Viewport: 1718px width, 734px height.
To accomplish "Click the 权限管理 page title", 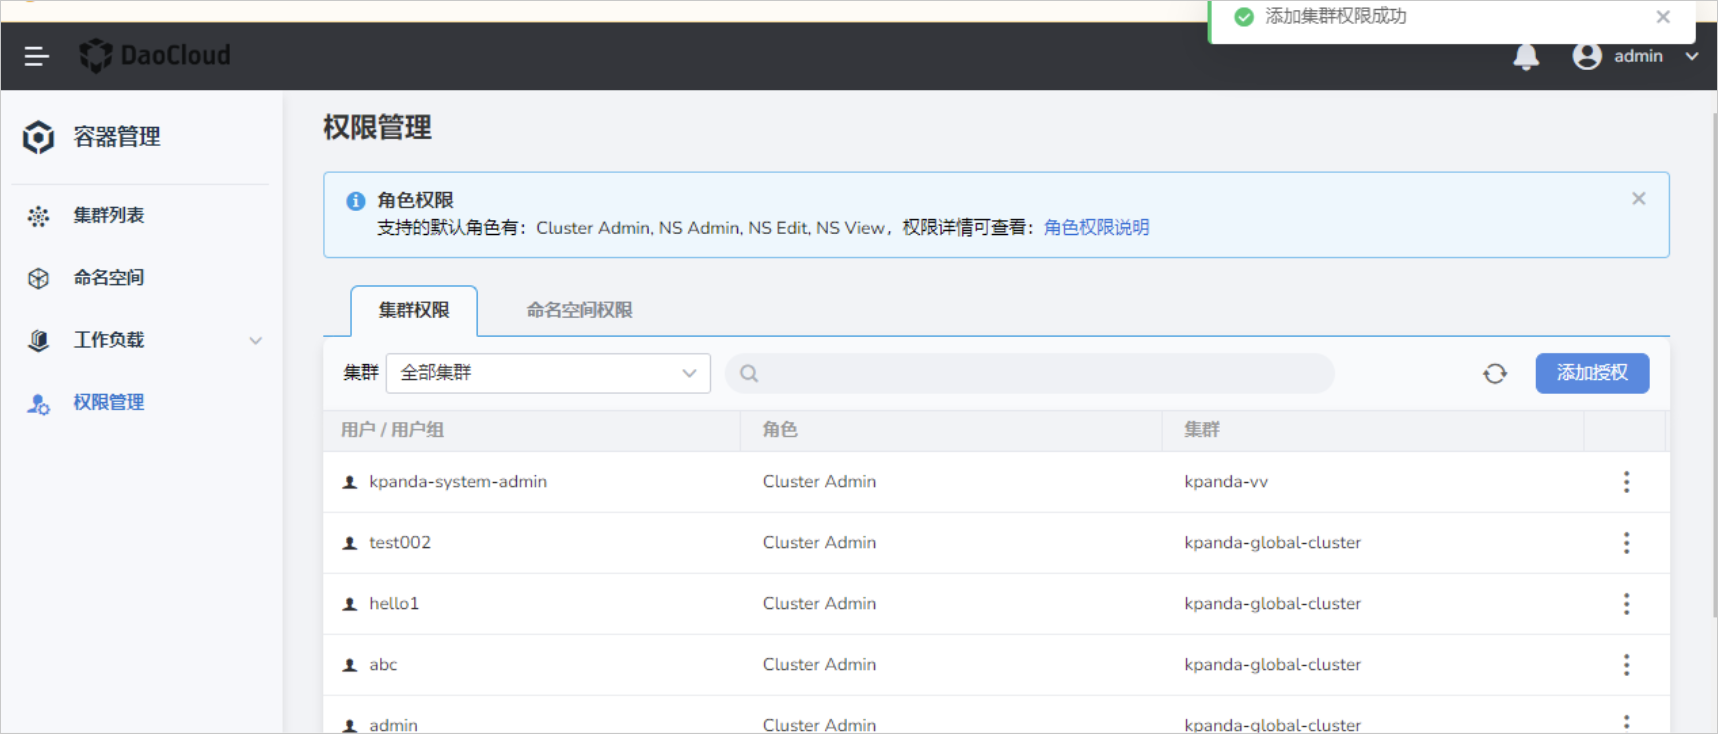I will [377, 128].
